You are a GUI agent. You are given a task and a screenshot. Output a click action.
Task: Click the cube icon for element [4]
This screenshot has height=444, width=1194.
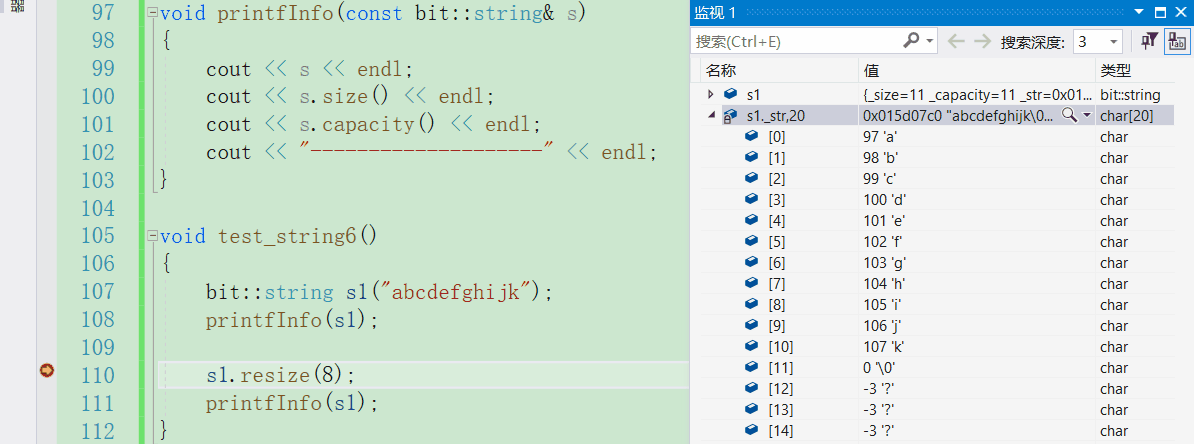click(x=752, y=221)
